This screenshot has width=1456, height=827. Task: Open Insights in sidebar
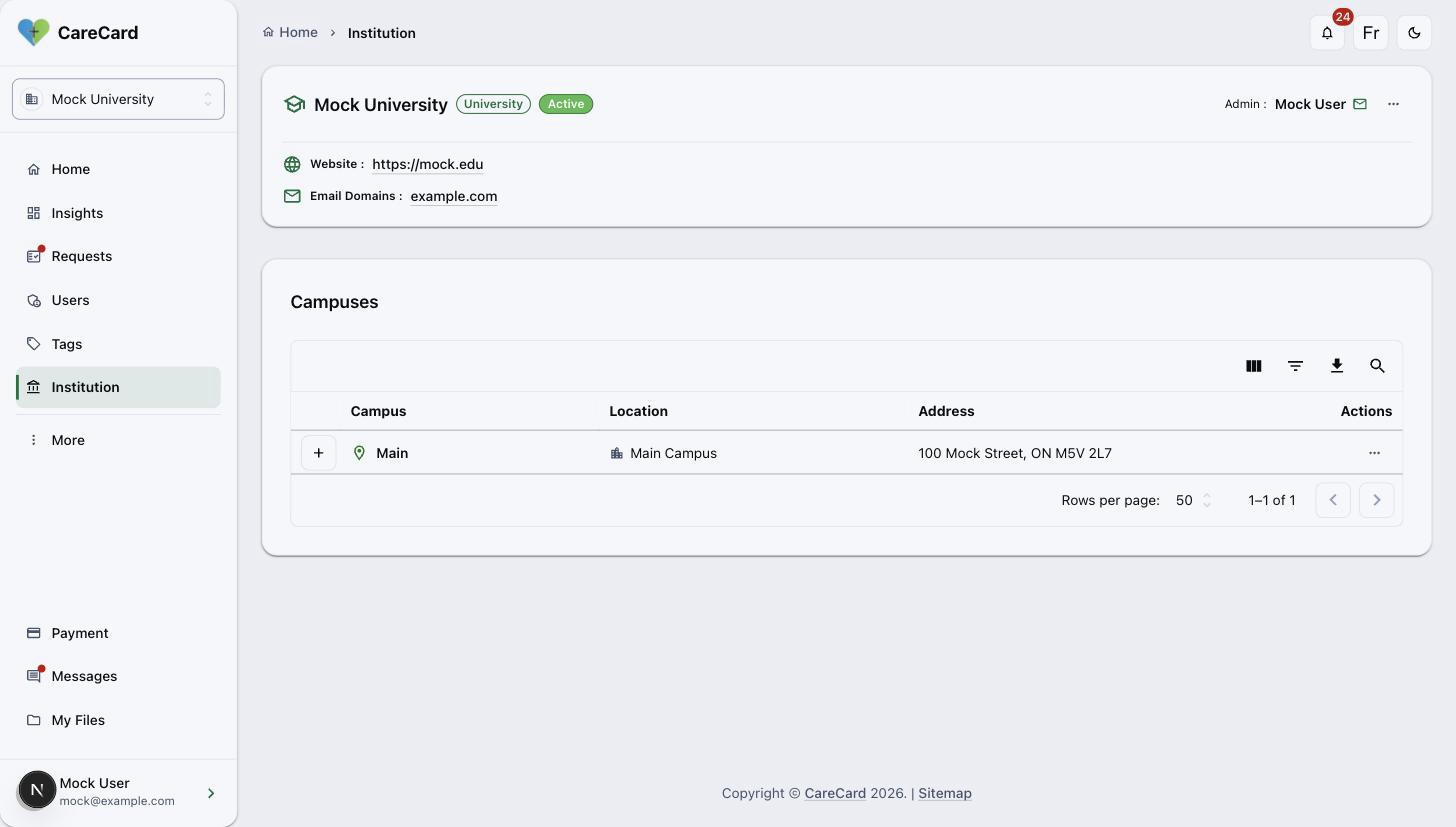pyautogui.click(x=118, y=213)
